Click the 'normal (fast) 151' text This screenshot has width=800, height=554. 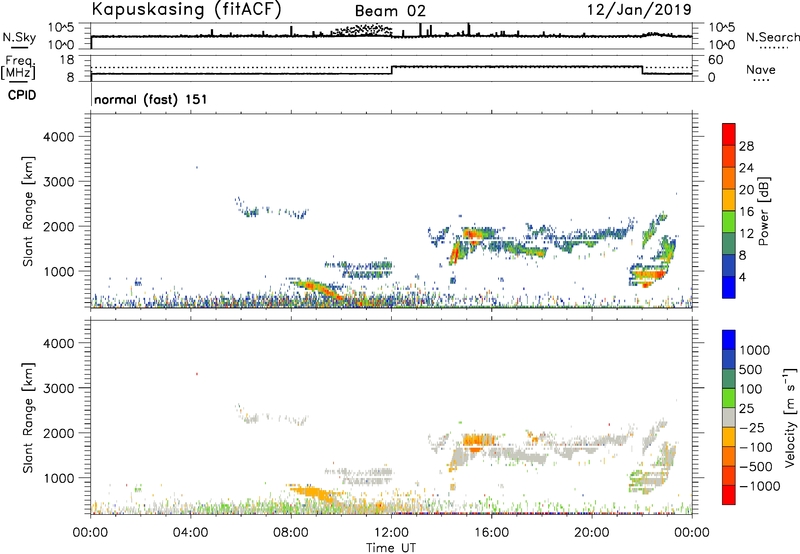(x=151, y=99)
